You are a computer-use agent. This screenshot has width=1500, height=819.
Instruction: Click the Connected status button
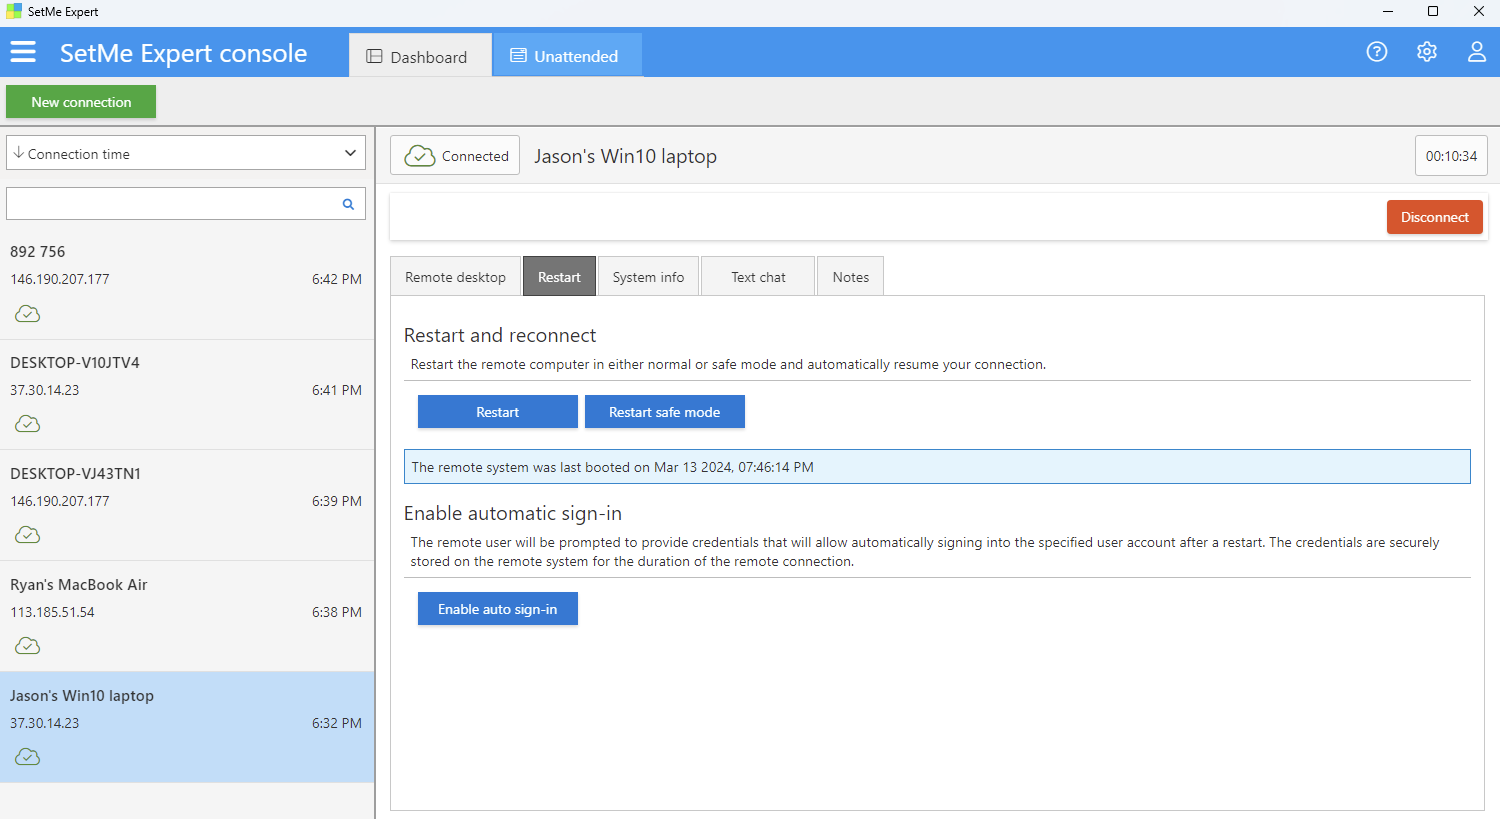pyautogui.click(x=455, y=155)
